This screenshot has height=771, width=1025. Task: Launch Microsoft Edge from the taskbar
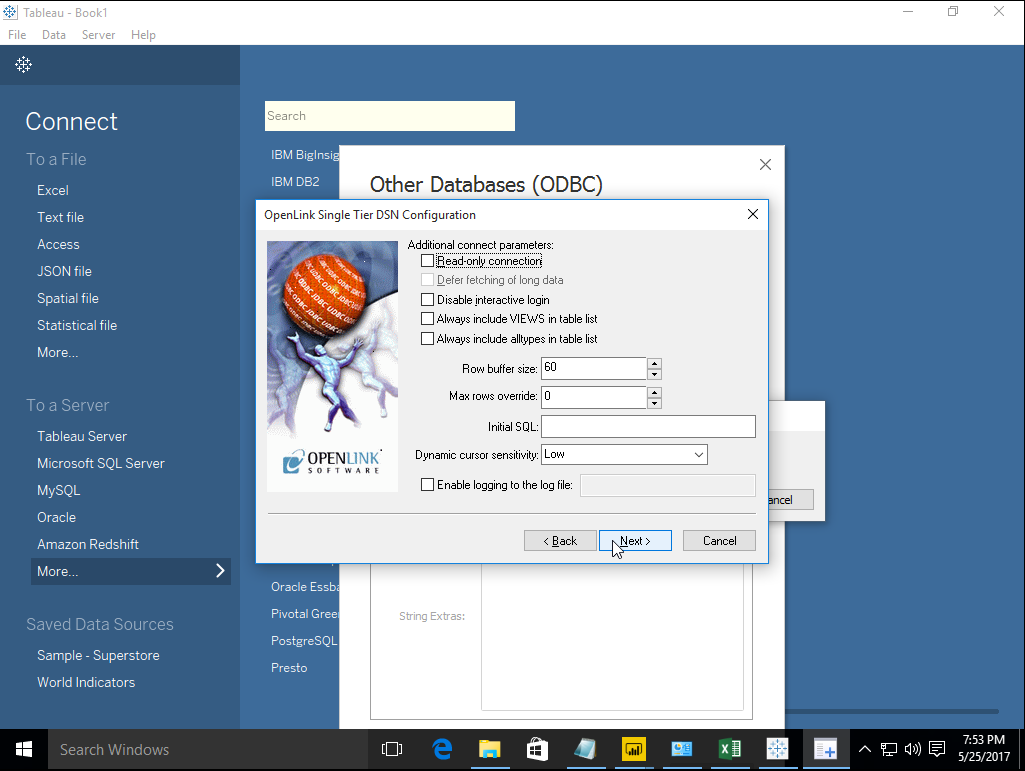coord(443,749)
